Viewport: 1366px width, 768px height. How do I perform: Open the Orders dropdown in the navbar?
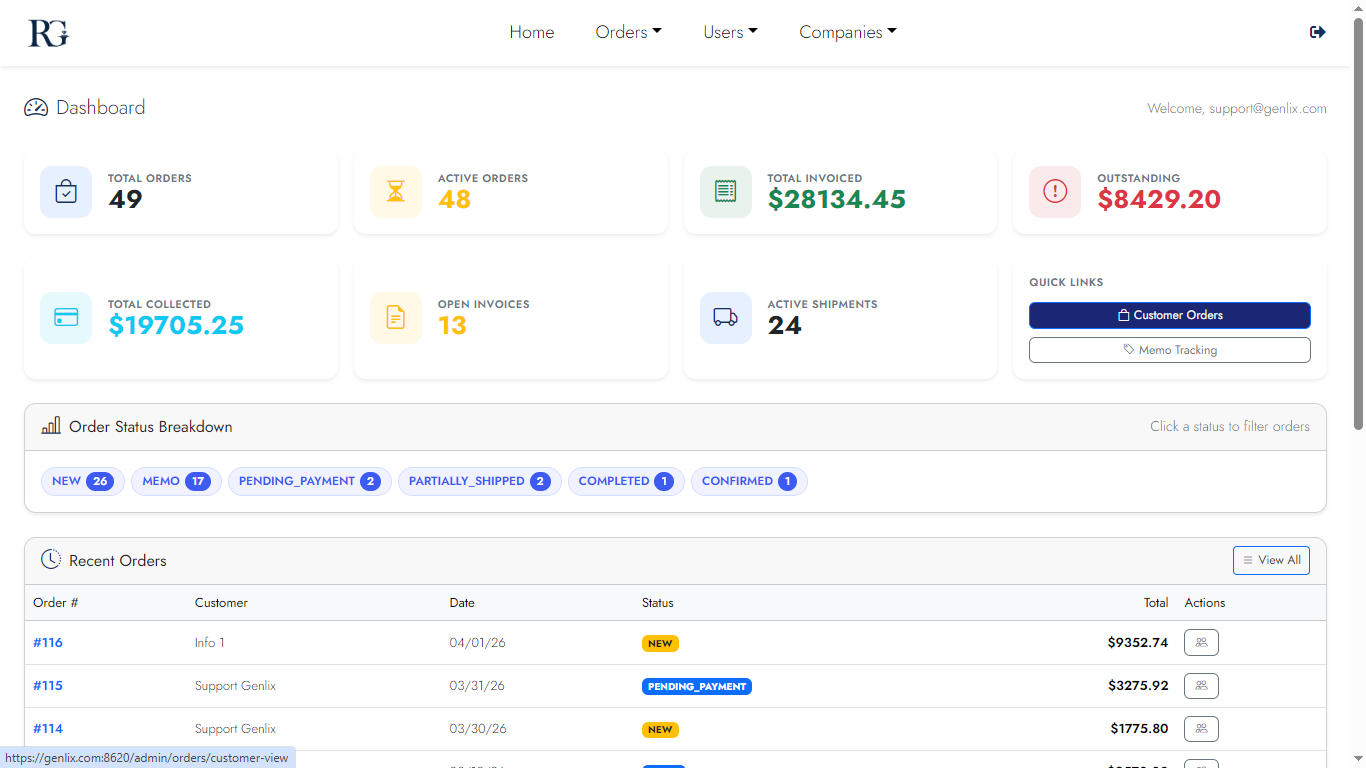pos(628,32)
